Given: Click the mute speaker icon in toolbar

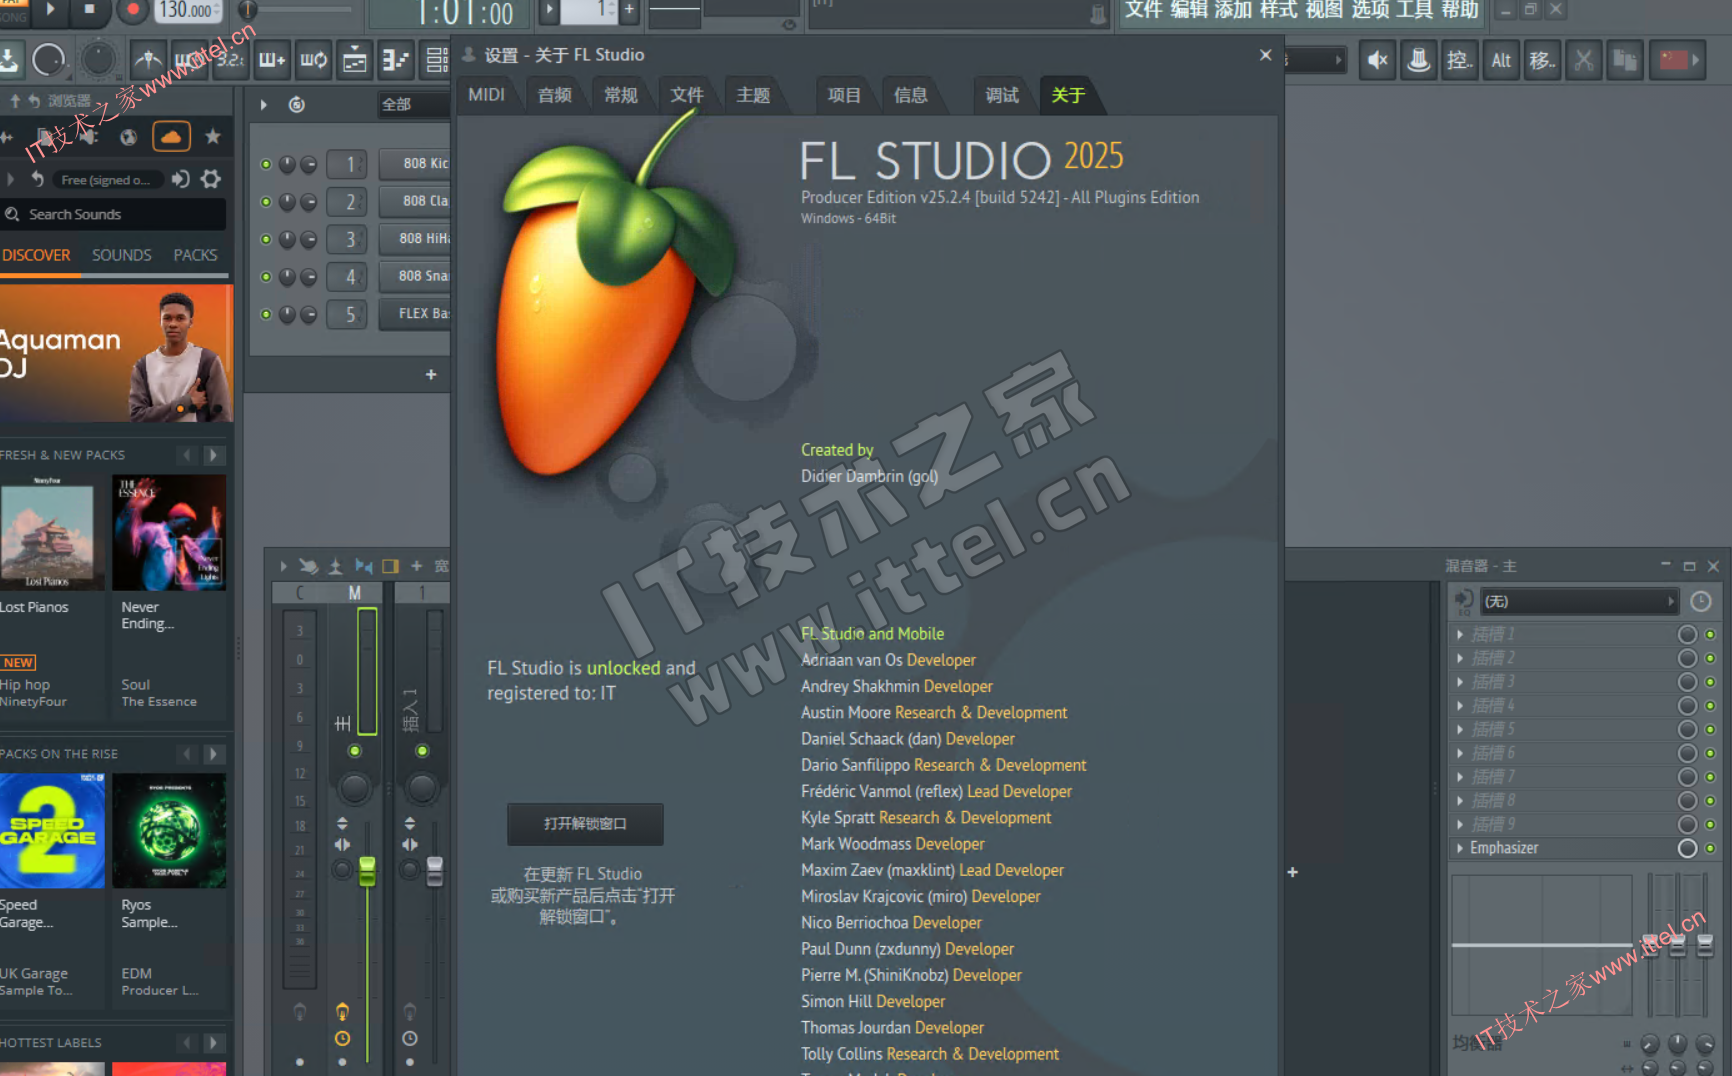Looking at the screenshot, I should coord(1377,61).
